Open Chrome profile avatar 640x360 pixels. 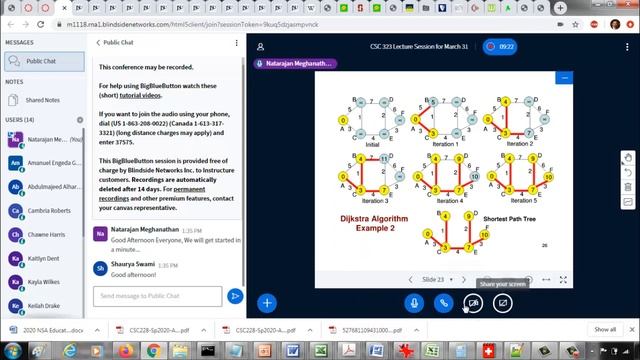[615, 24]
